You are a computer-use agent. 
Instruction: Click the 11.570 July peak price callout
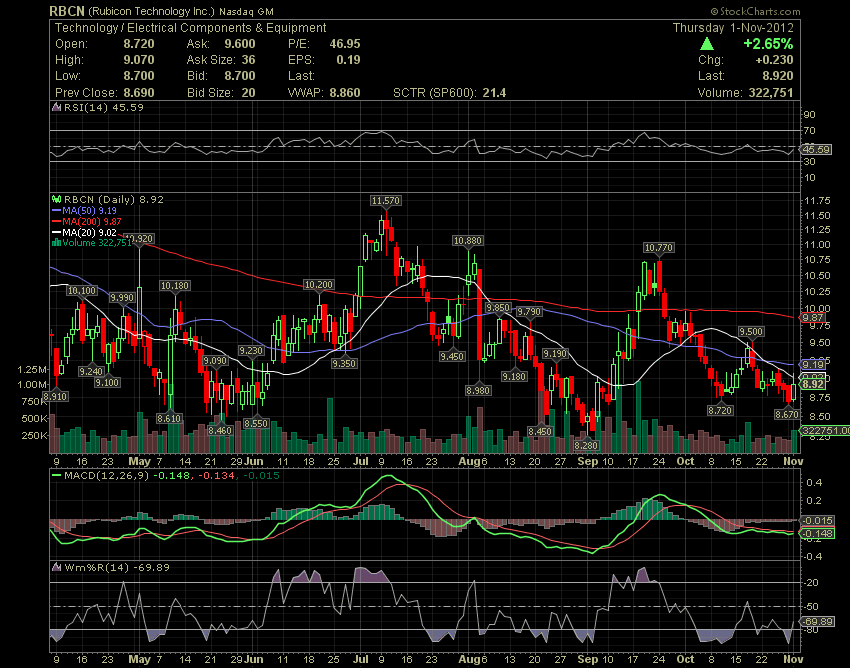coord(385,201)
